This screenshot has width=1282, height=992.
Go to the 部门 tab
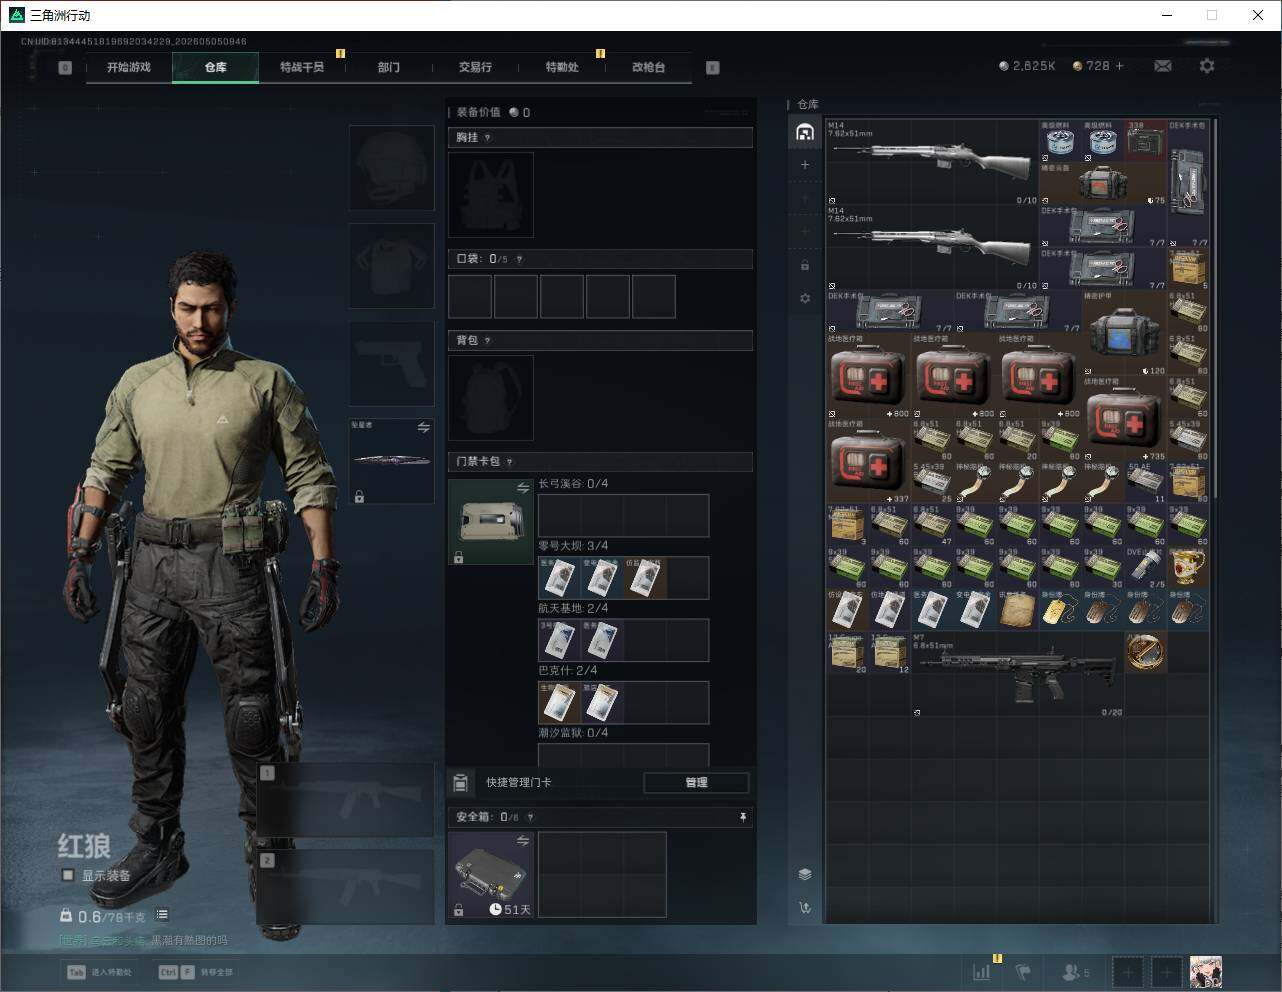[389, 67]
